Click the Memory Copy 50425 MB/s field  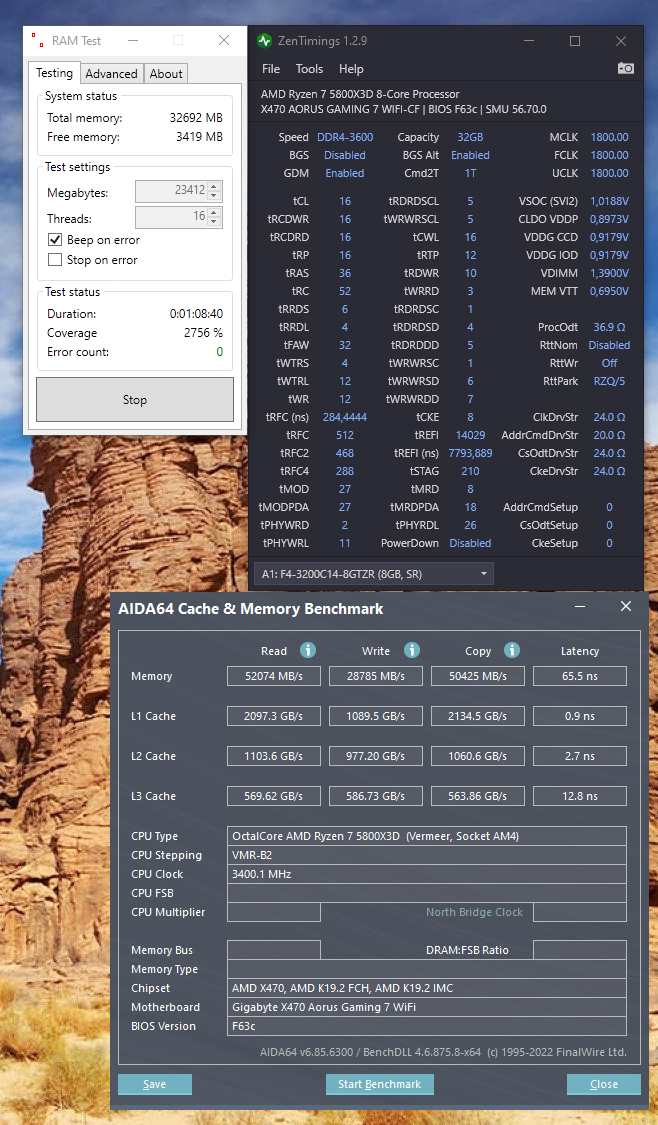[477, 676]
